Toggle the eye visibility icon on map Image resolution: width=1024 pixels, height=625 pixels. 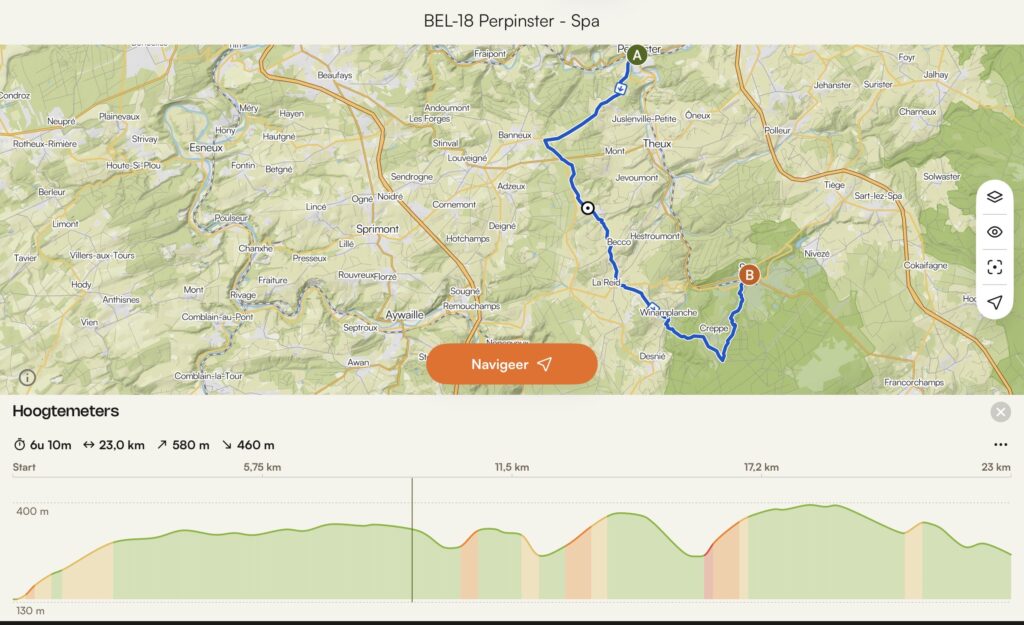tap(994, 232)
